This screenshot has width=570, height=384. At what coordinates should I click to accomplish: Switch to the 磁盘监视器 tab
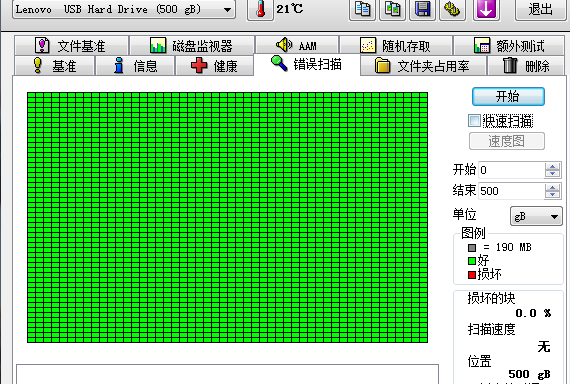pyautogui.click(x=192, y=46)
